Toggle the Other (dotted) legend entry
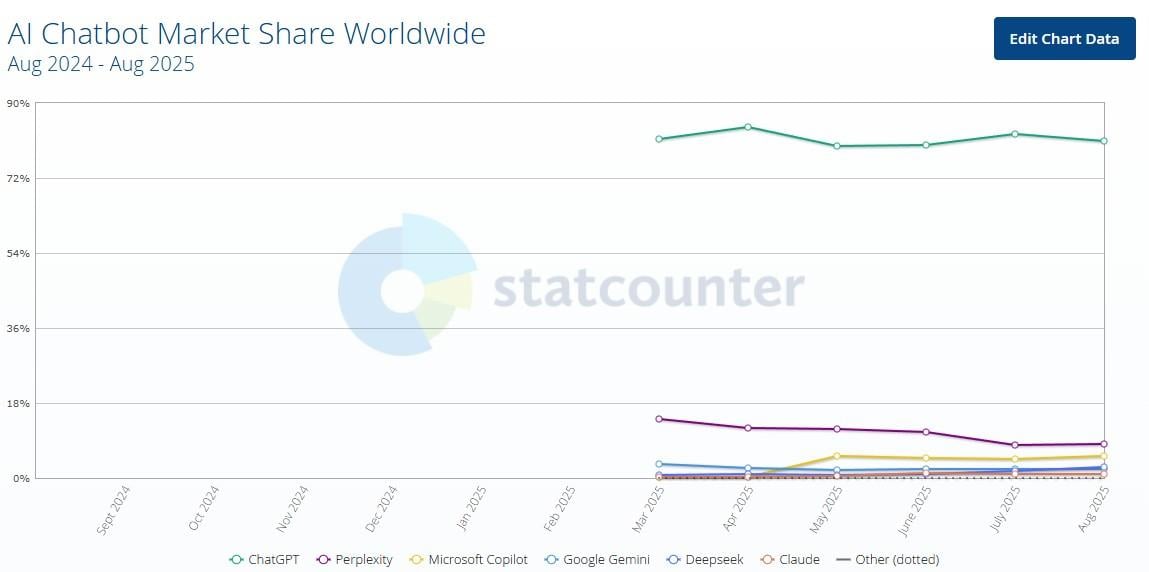The width and height of the screenshot is (1149, 572). point(887,560)
